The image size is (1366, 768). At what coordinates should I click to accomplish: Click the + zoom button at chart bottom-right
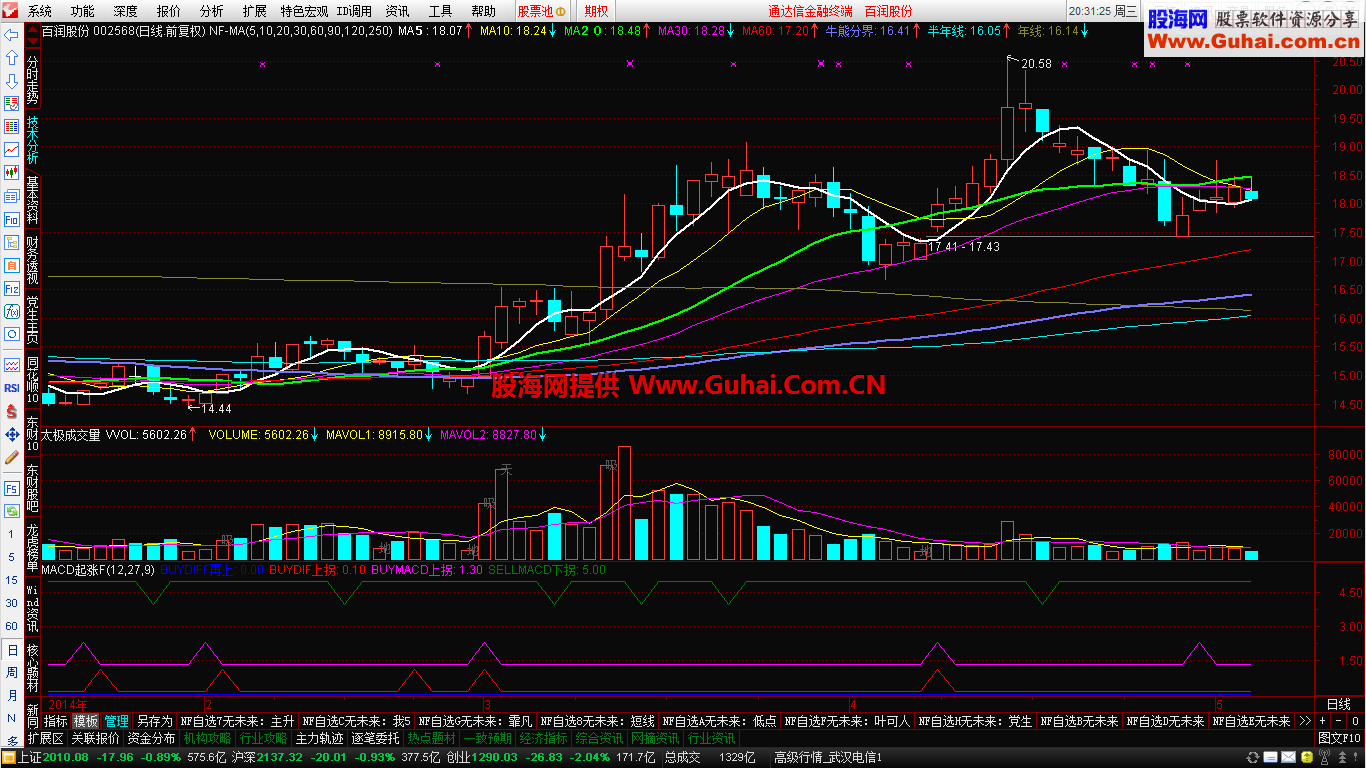point(1322,721)
